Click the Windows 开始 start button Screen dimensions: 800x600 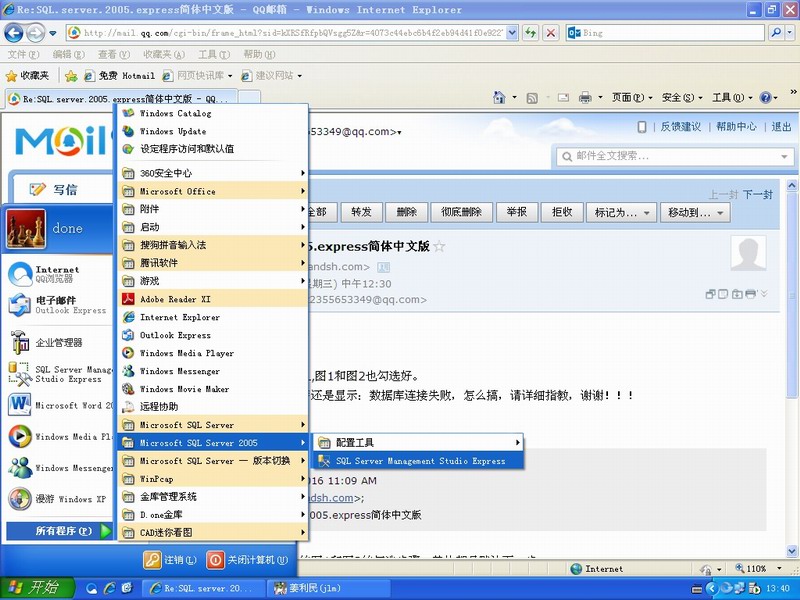pos(34,587)
